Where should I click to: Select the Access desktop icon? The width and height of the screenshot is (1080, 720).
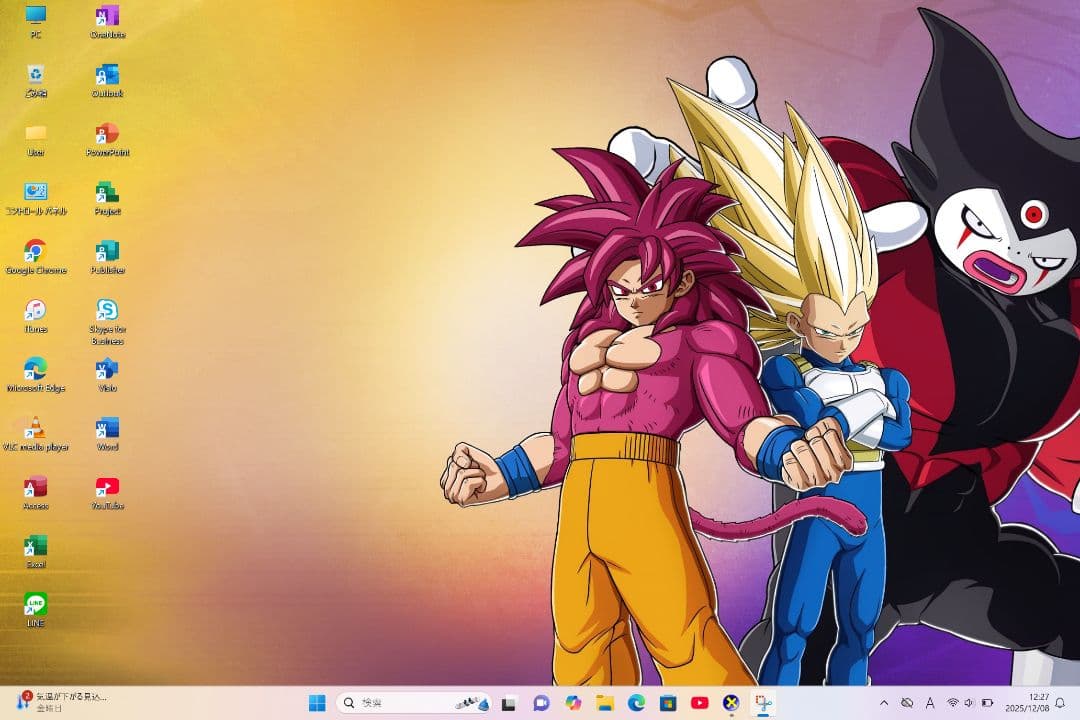36,487
